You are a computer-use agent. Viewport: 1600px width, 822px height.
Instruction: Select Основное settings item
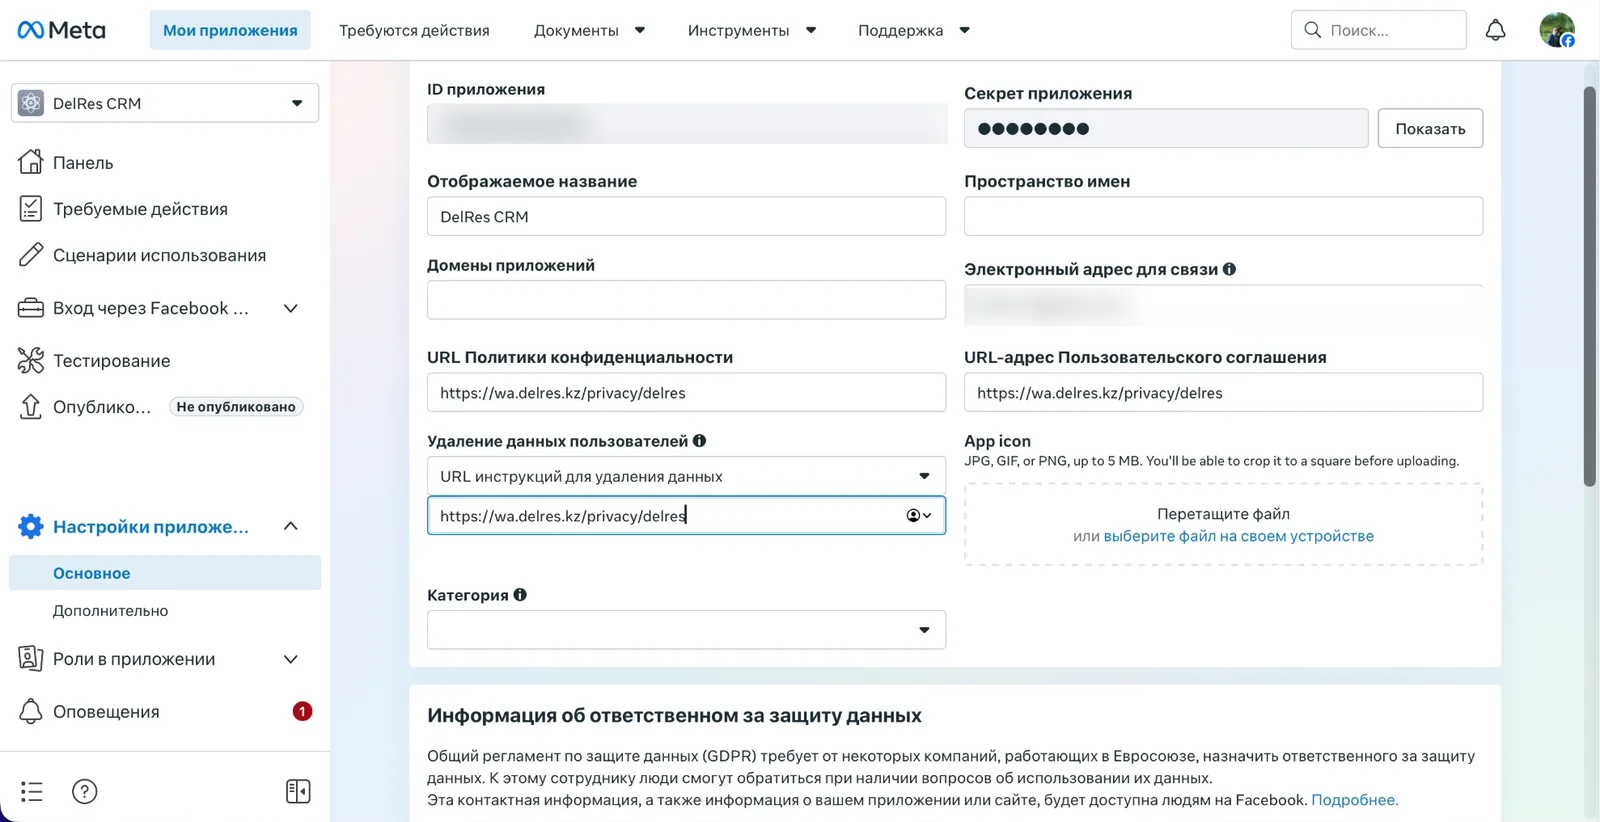165,573
